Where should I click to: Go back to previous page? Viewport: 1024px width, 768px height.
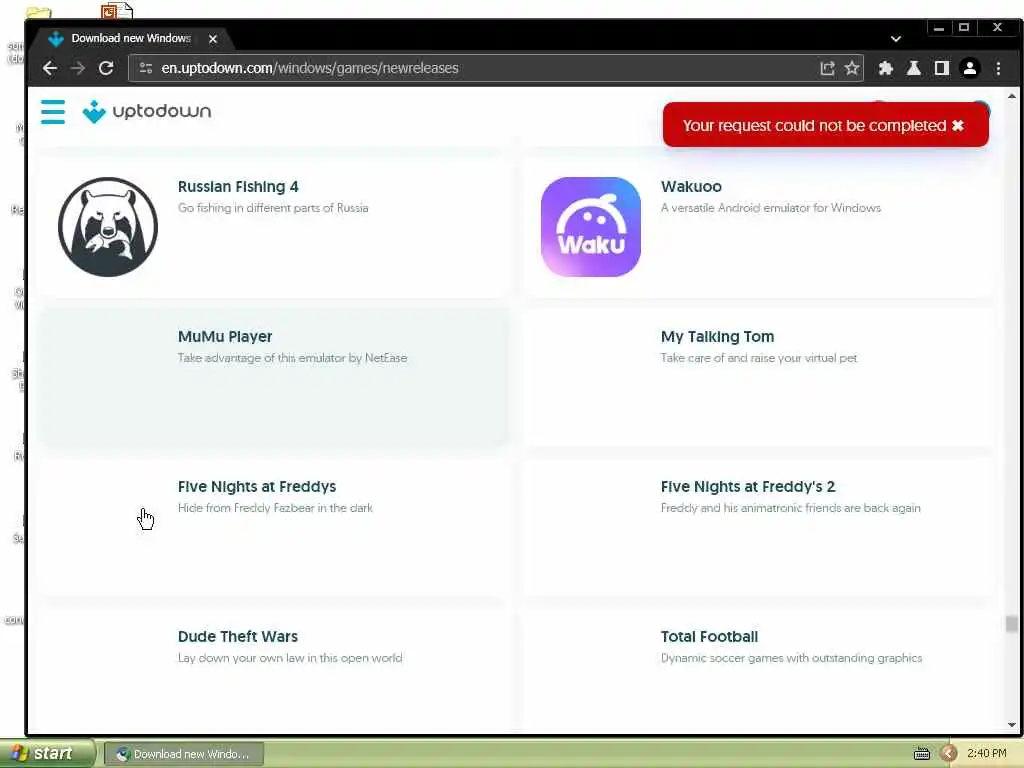[50, 68]
